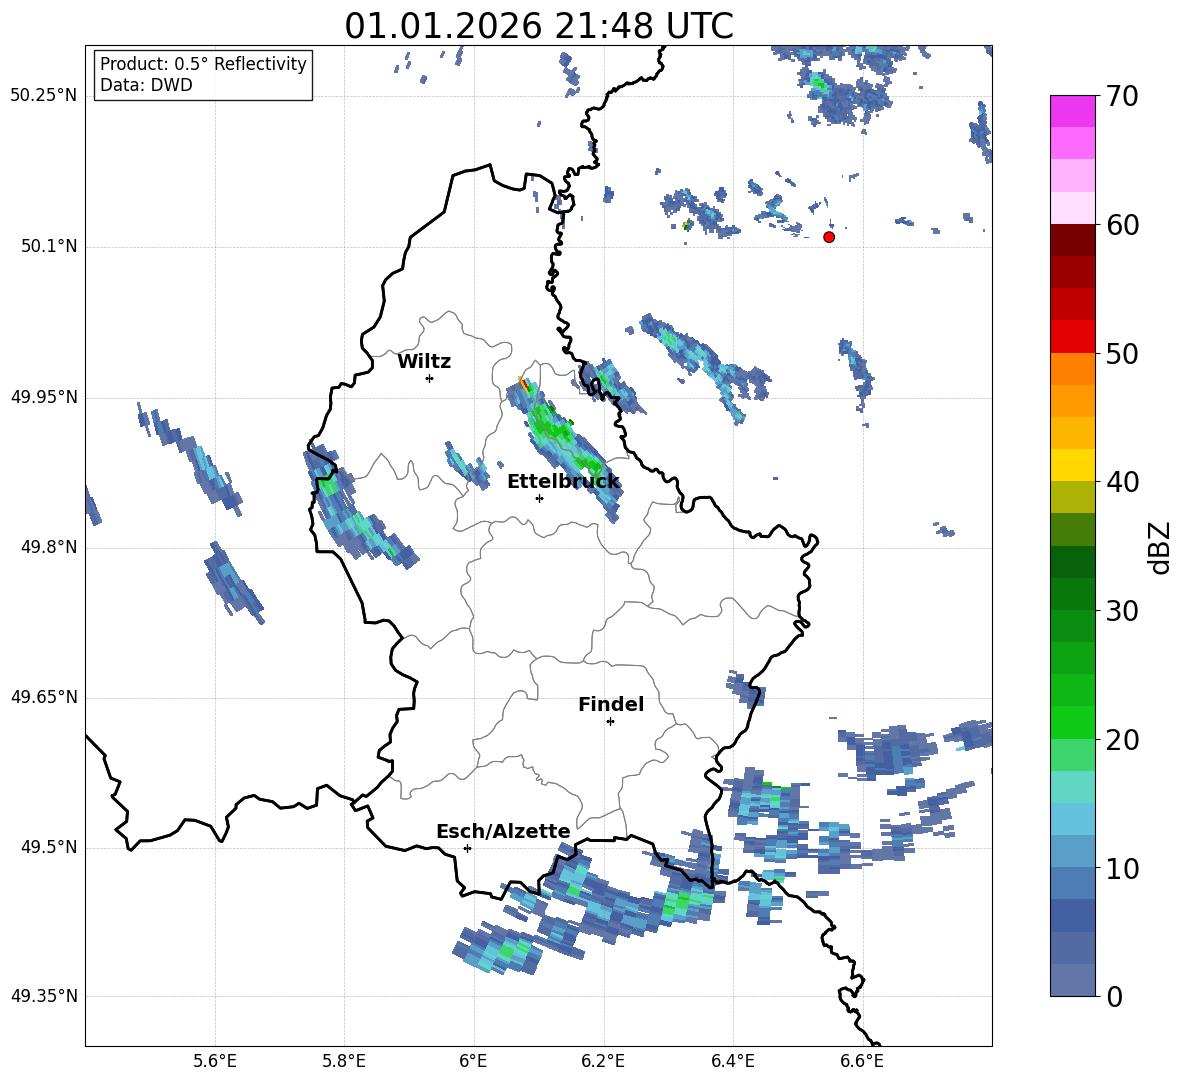Click the 10 tick on the colorbar
Screen dimensions: 1184x1081
tap(1122, 868)
